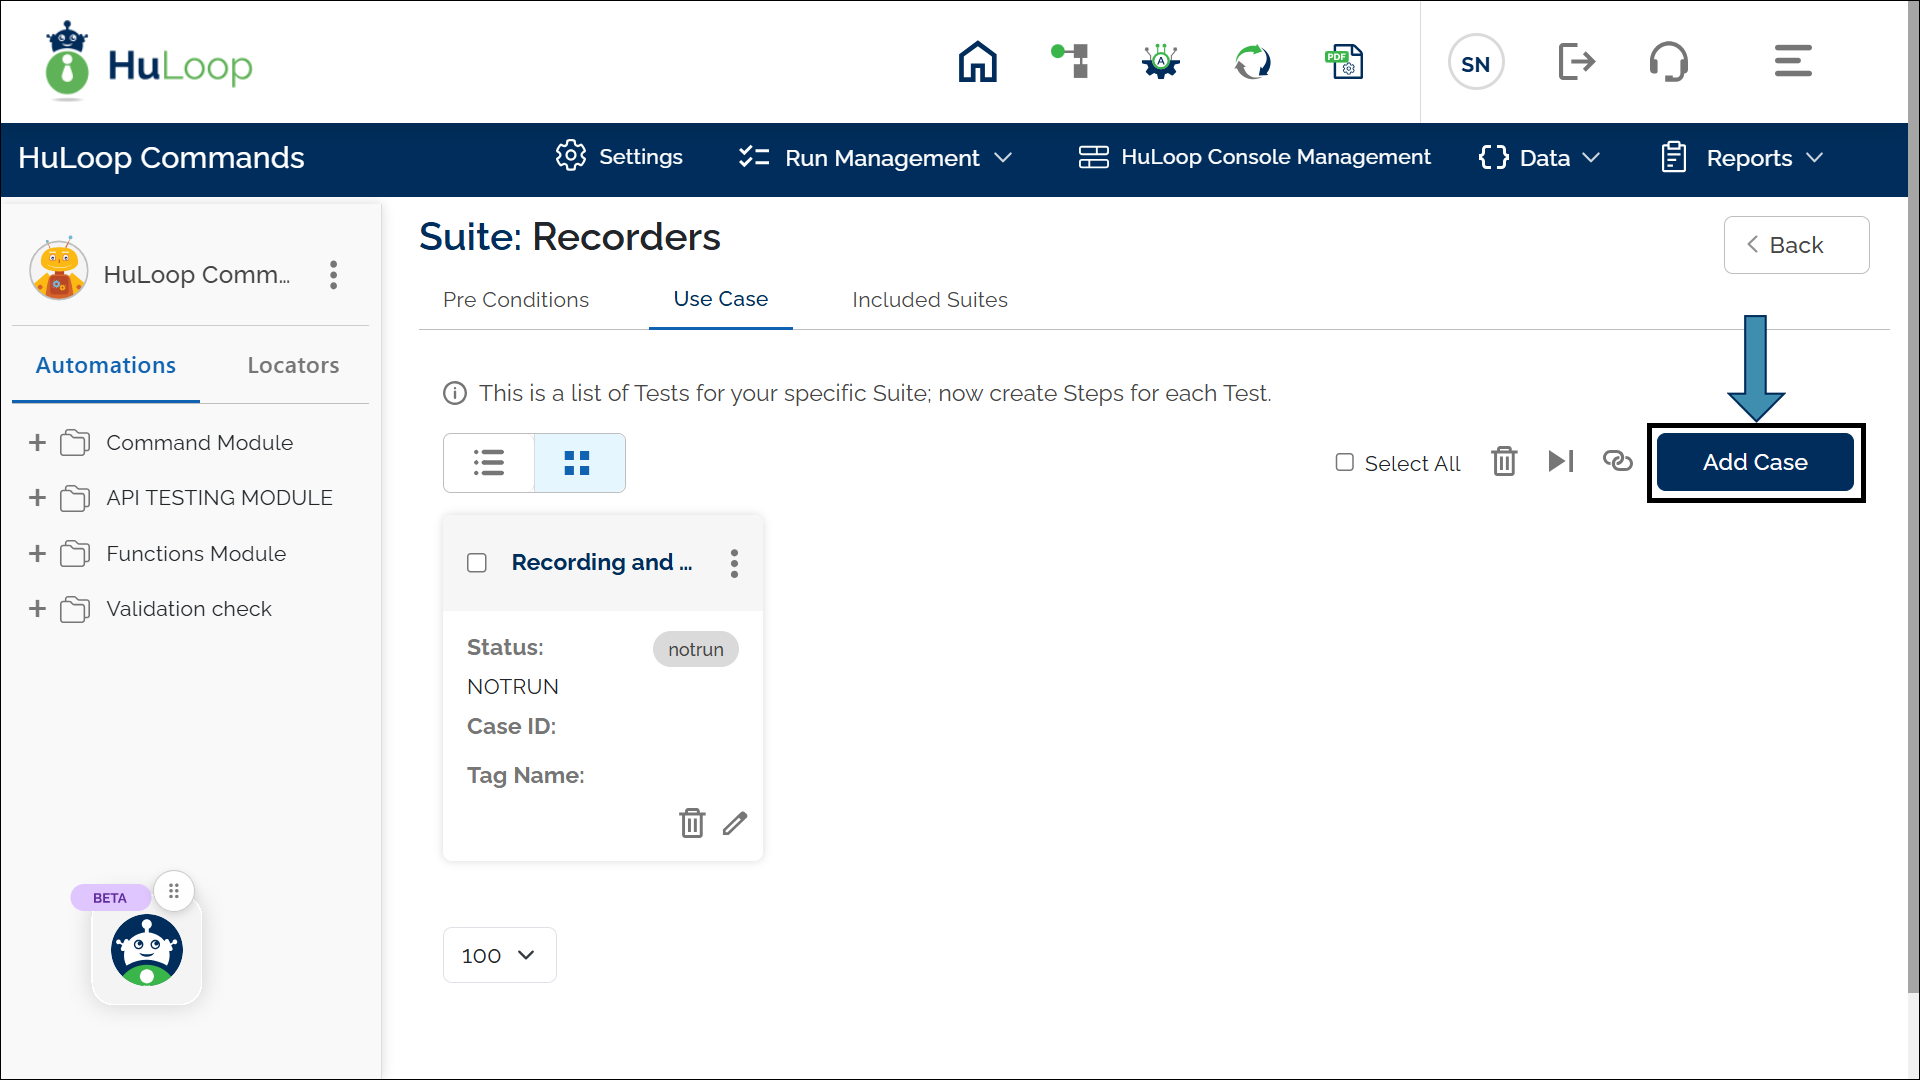Click the Home icon in header
The height and width of the screenshot is (1080, 1920).
click(x=977, y=62)
